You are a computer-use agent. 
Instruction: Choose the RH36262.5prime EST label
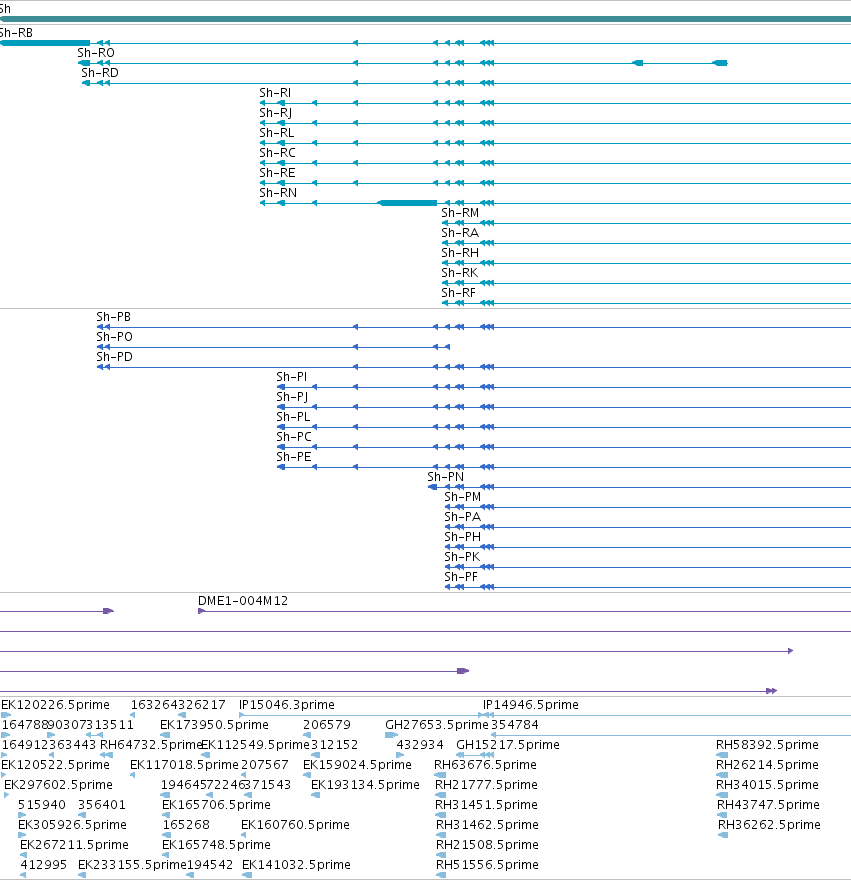coord(770,825)
